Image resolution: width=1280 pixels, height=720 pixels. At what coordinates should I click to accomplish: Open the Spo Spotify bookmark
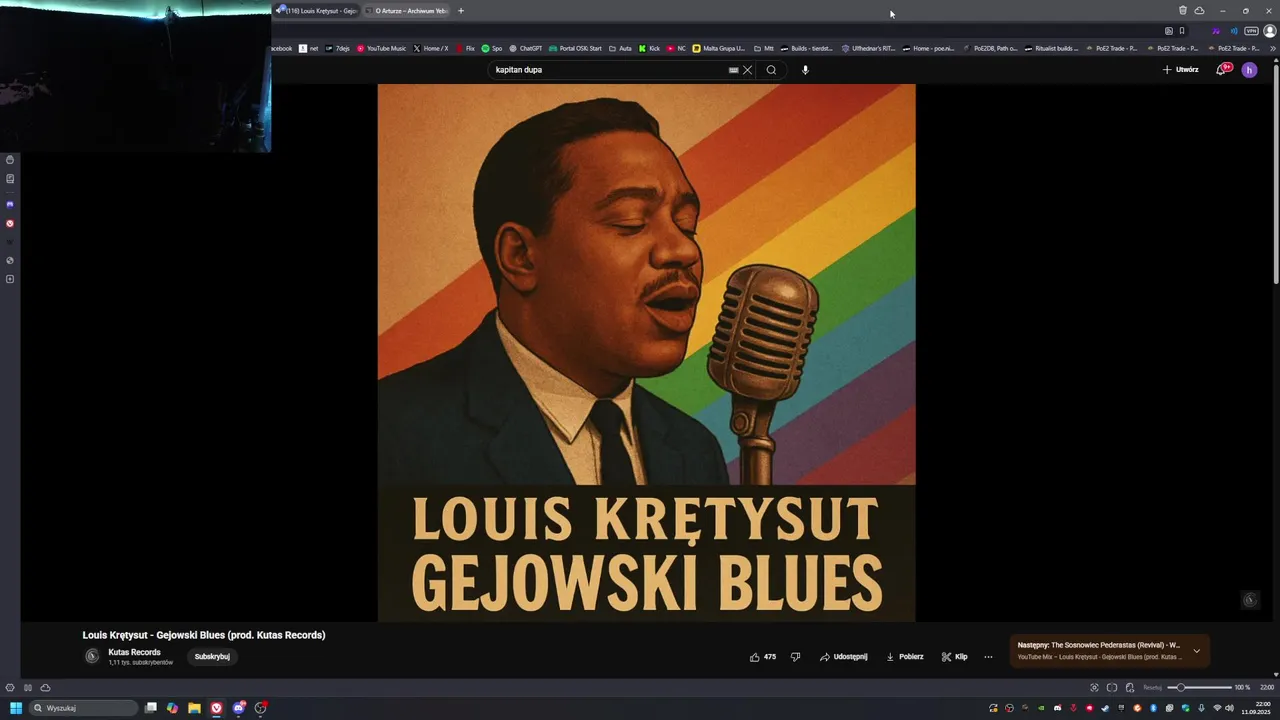tap(491, 48)
